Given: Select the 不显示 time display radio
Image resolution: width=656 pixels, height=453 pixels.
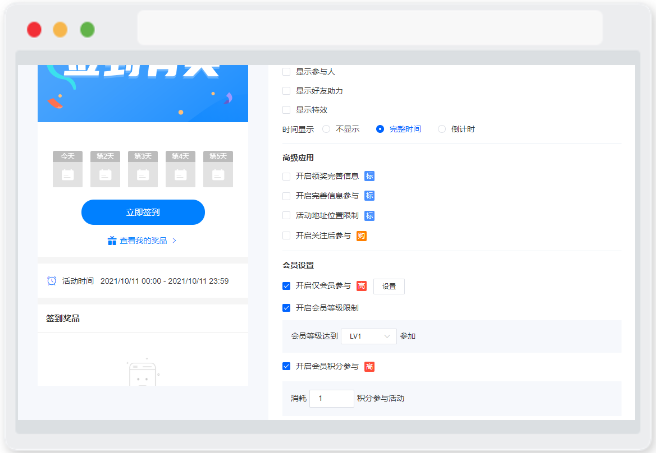Looking at the screenshot, I should click(x=326, y=129).
